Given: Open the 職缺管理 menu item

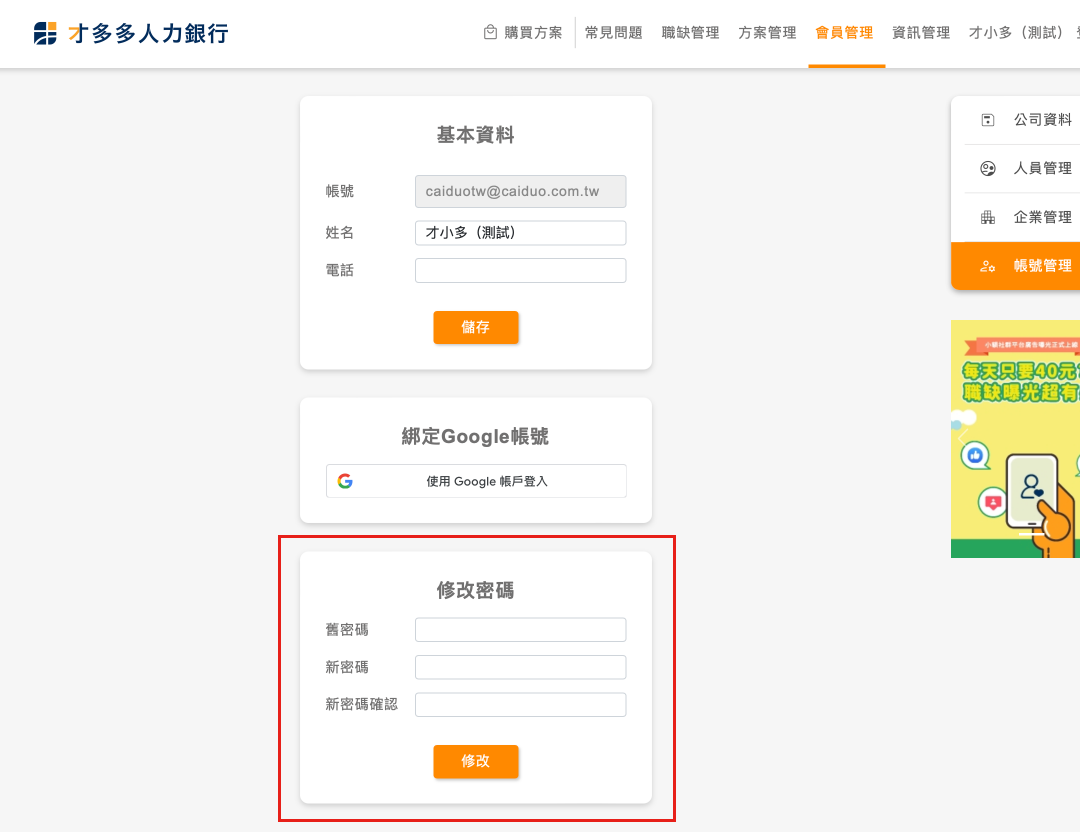Looking at the screenshot, I should coord(690,33).
